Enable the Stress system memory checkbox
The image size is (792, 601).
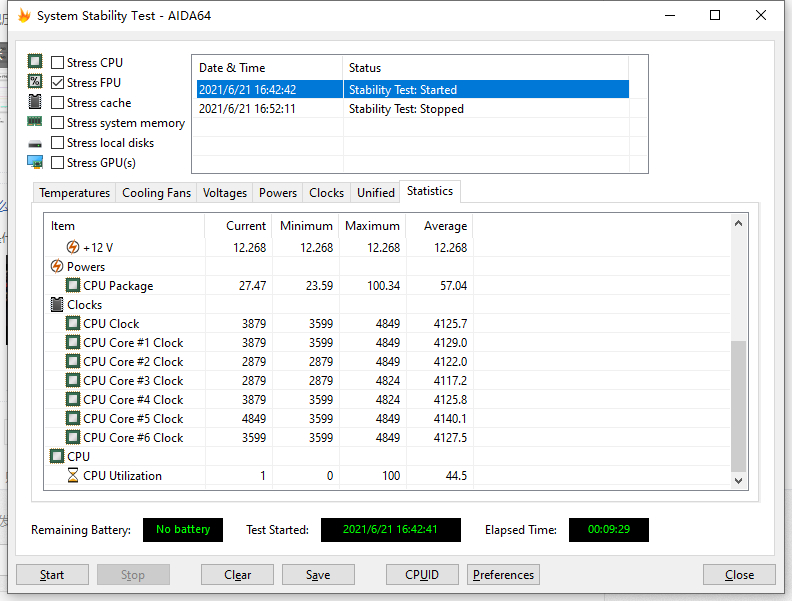[x=58, y=123]
